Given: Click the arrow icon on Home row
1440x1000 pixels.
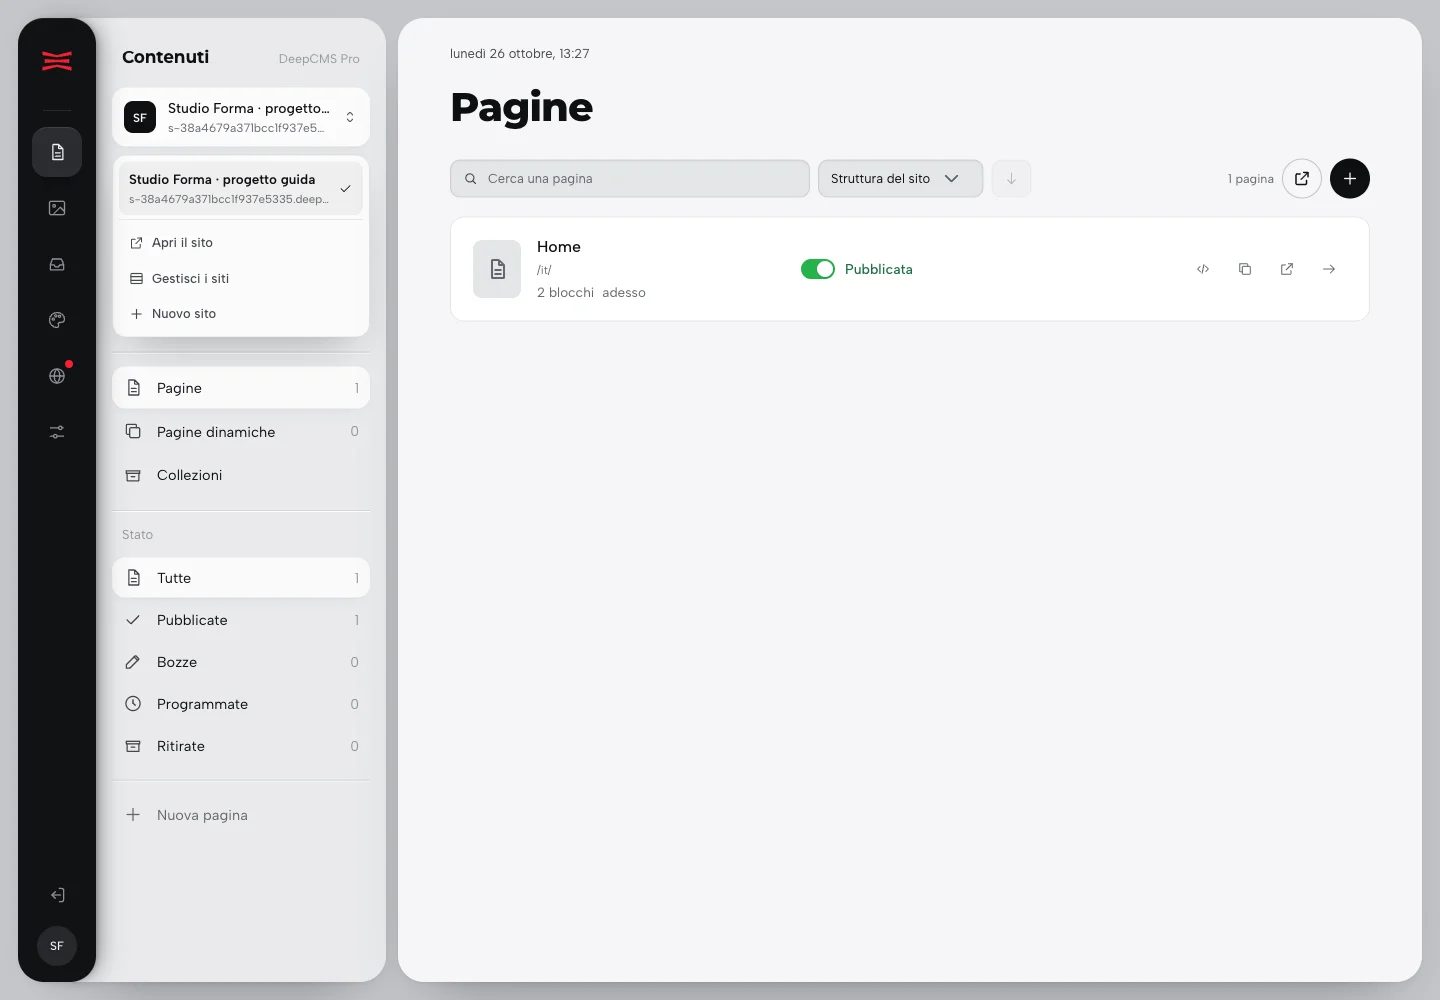Looking at the screenshot, I should point(1329,269).
